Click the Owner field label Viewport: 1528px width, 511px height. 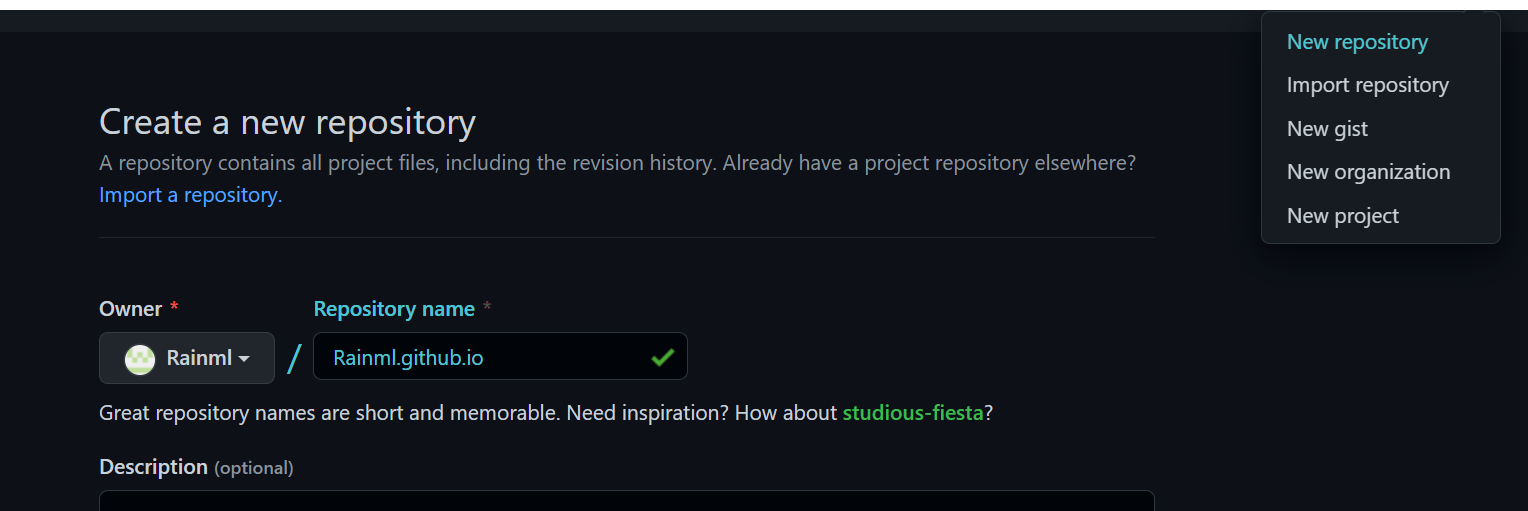(130, 309)
